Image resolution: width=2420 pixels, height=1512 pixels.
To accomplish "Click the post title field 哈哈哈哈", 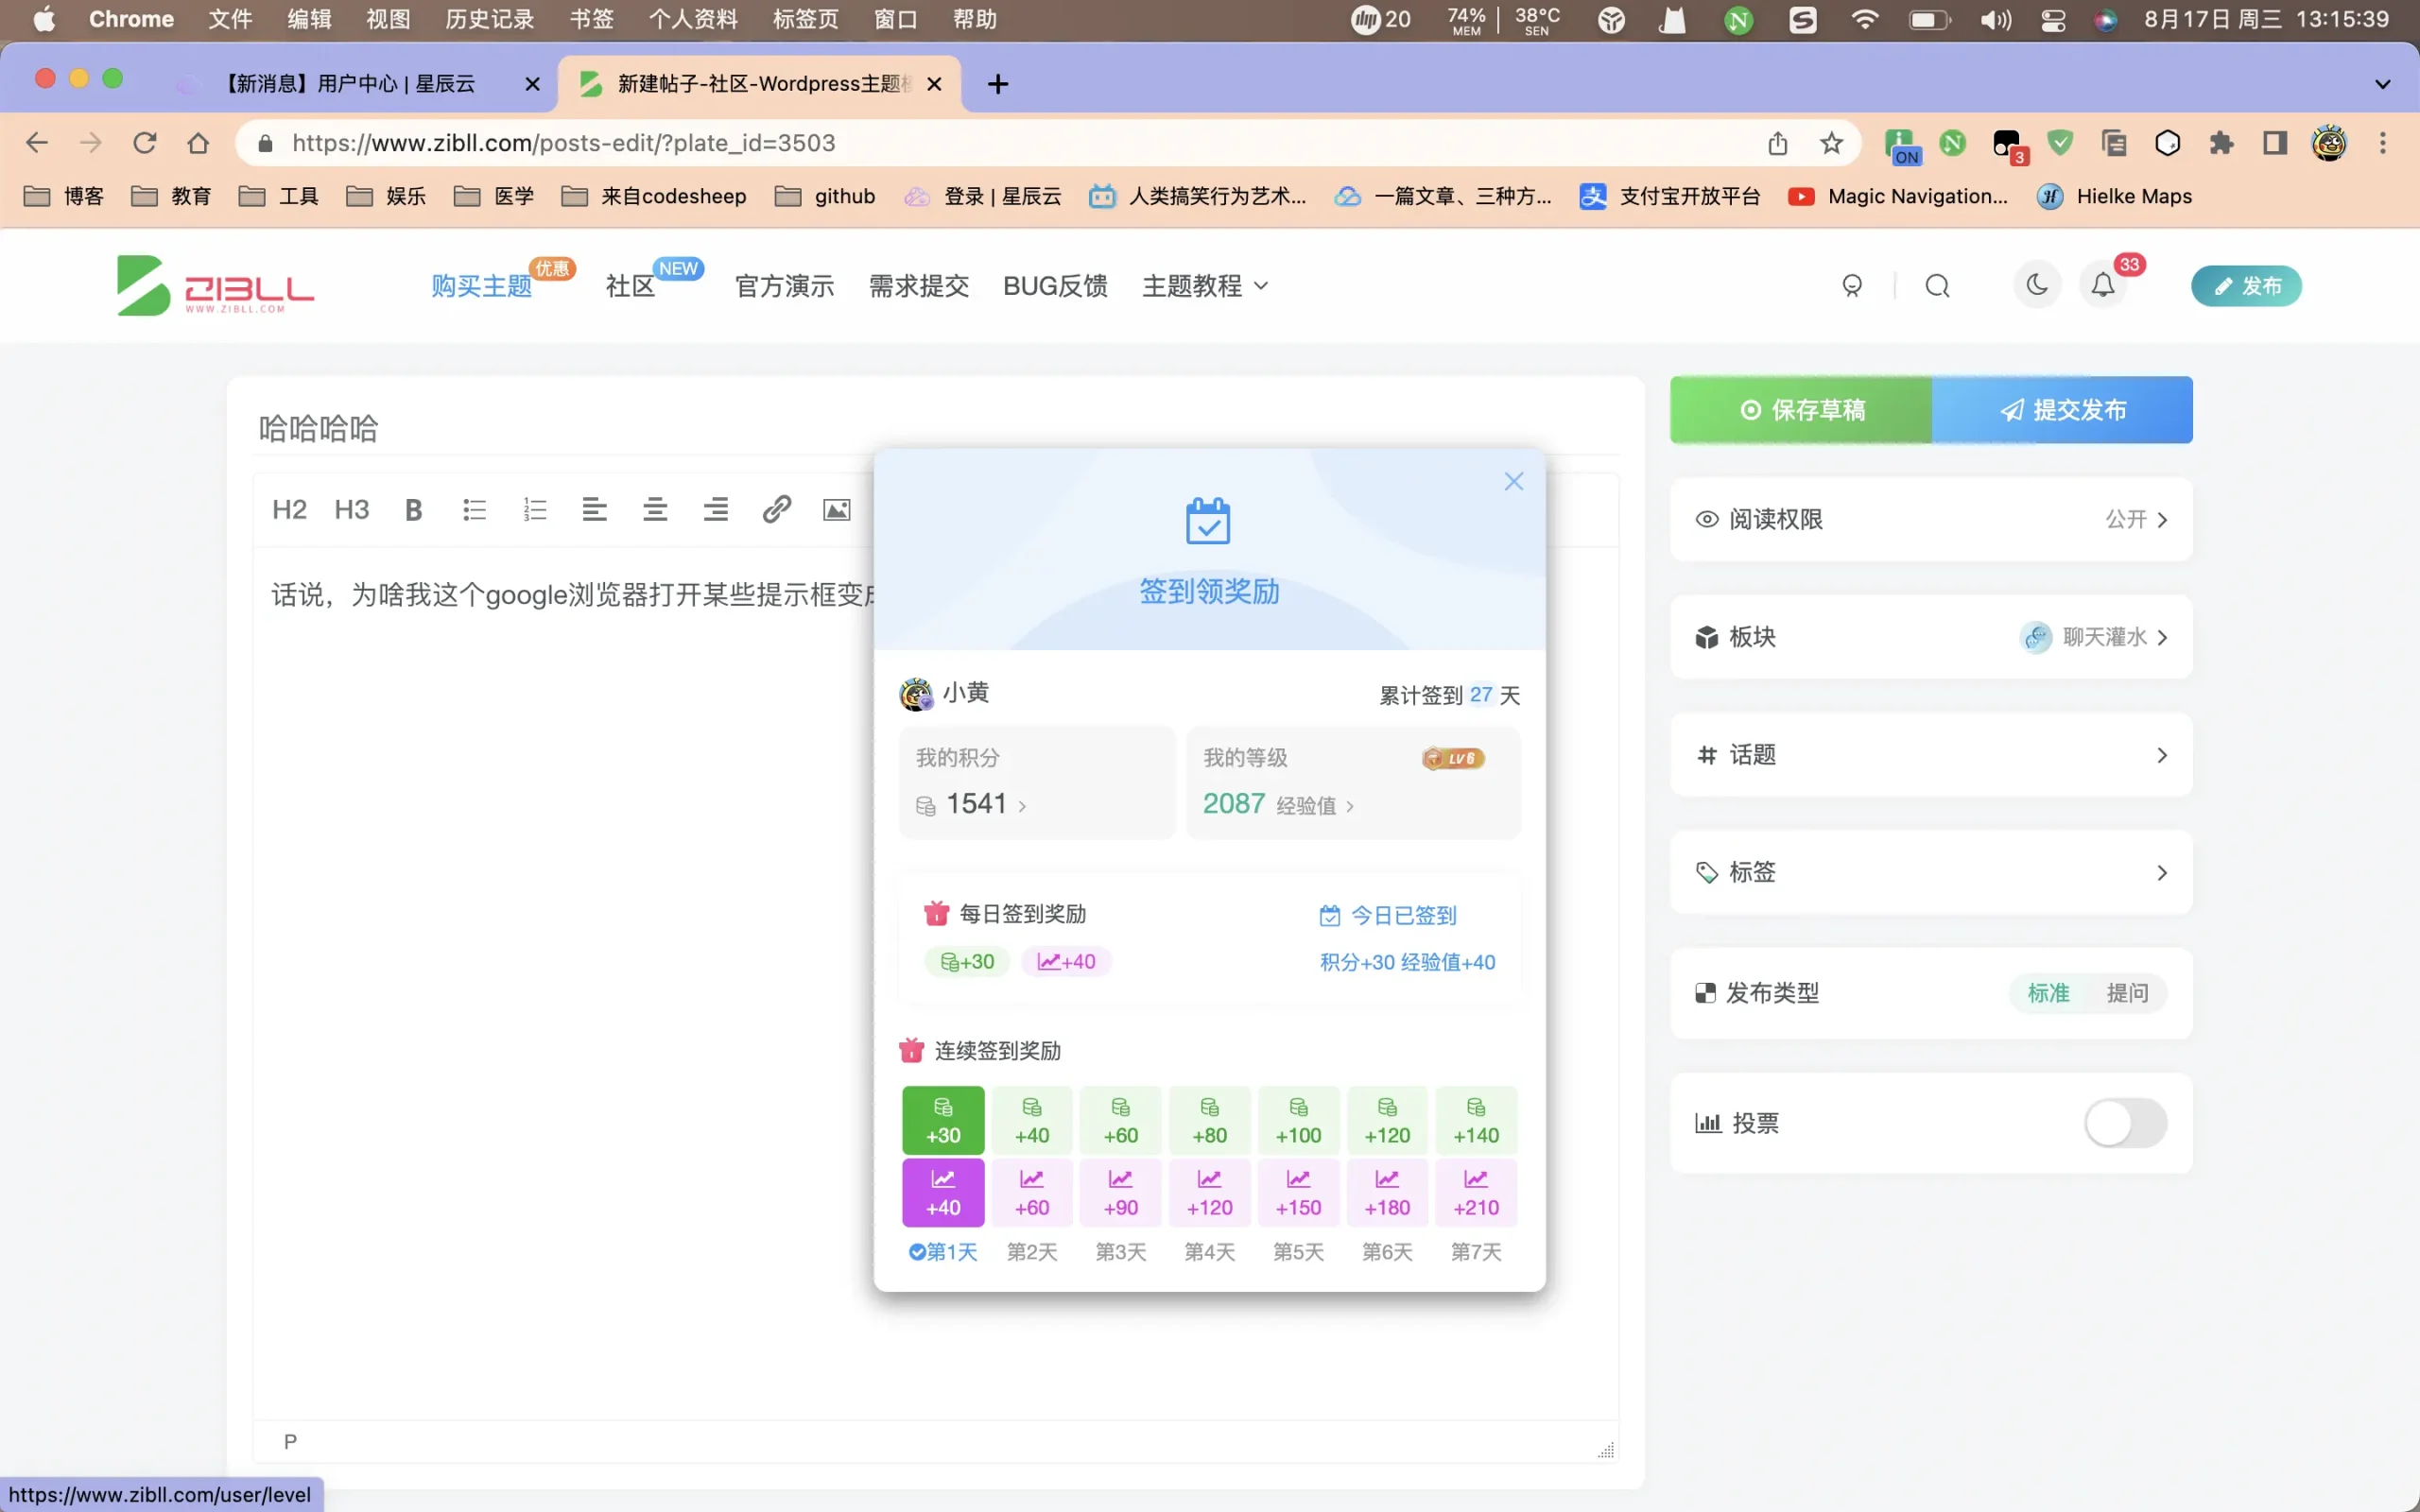I will [936, 428].
